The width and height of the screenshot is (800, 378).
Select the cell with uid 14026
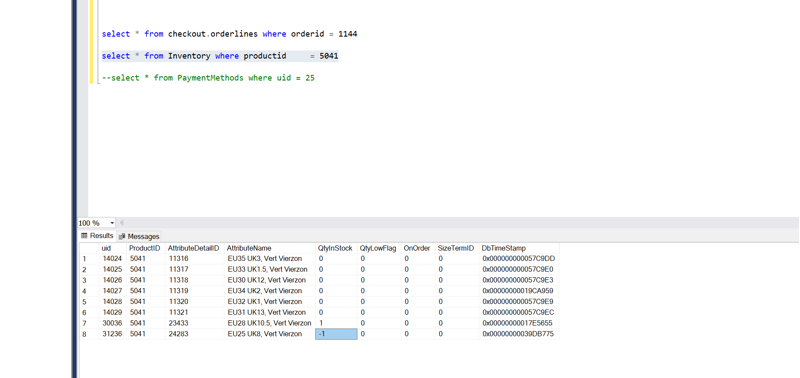click(x=112, y=280)
